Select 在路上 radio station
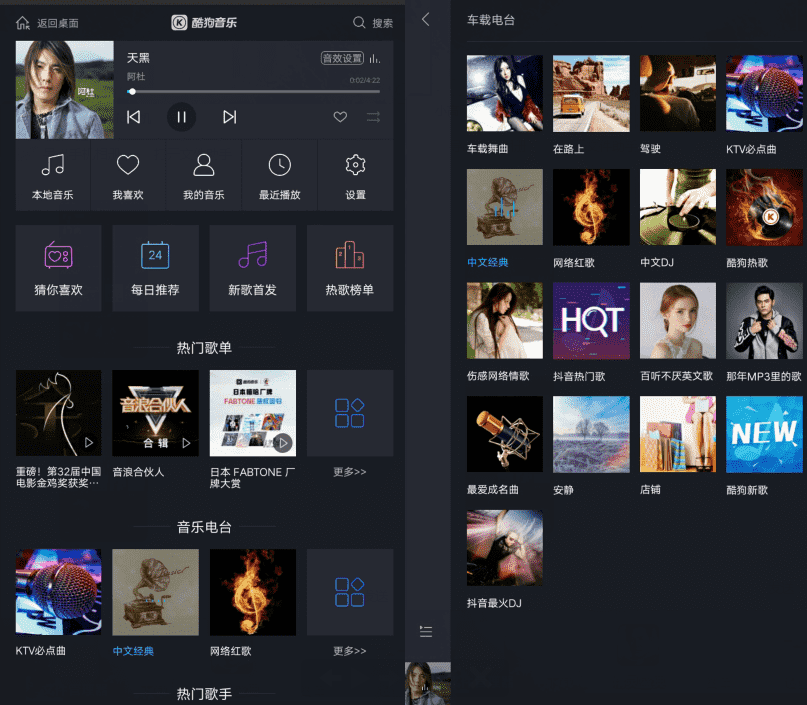Screen dimensions: 807x705 (591, 94)
